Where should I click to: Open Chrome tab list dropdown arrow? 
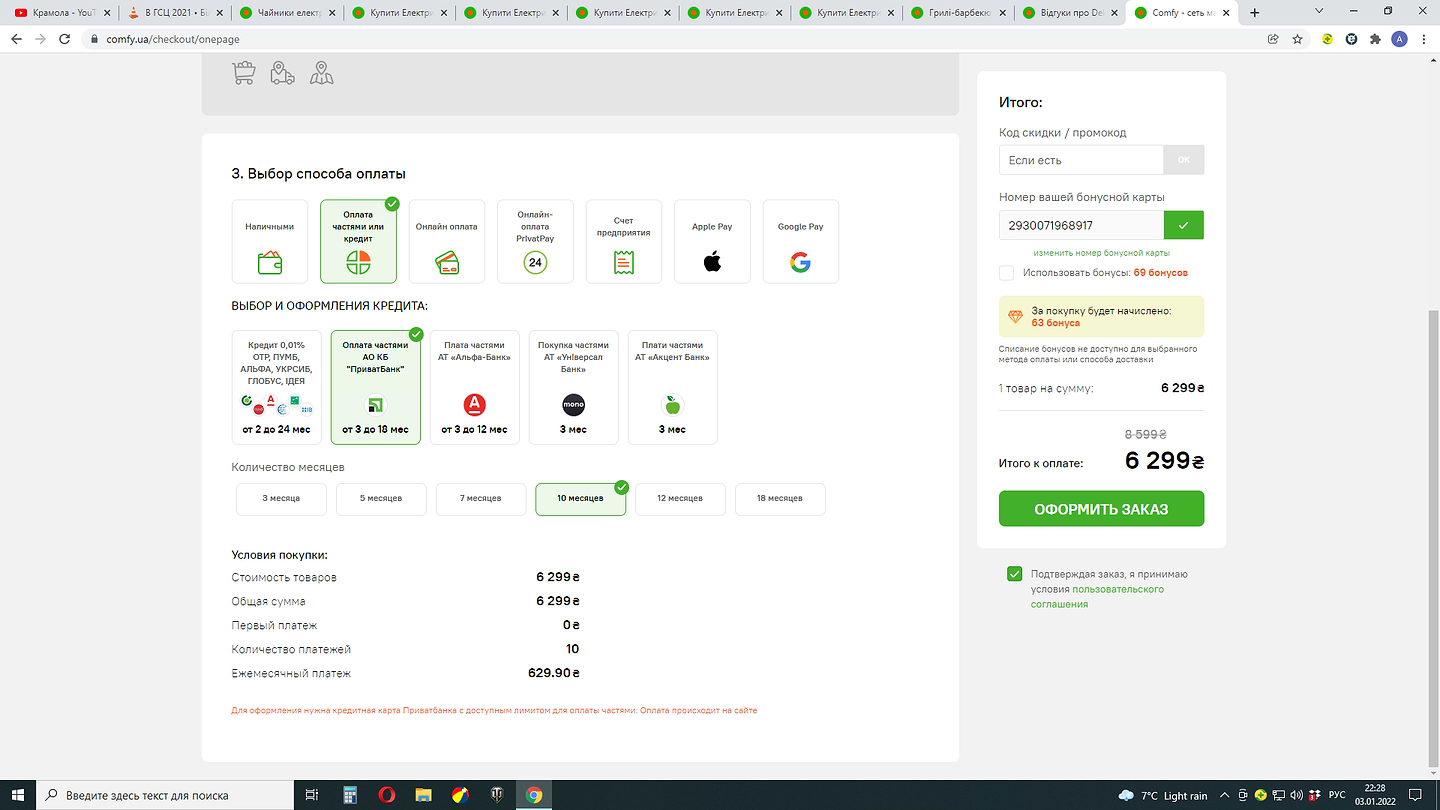pyautogui.click(x=1319, y=12)
